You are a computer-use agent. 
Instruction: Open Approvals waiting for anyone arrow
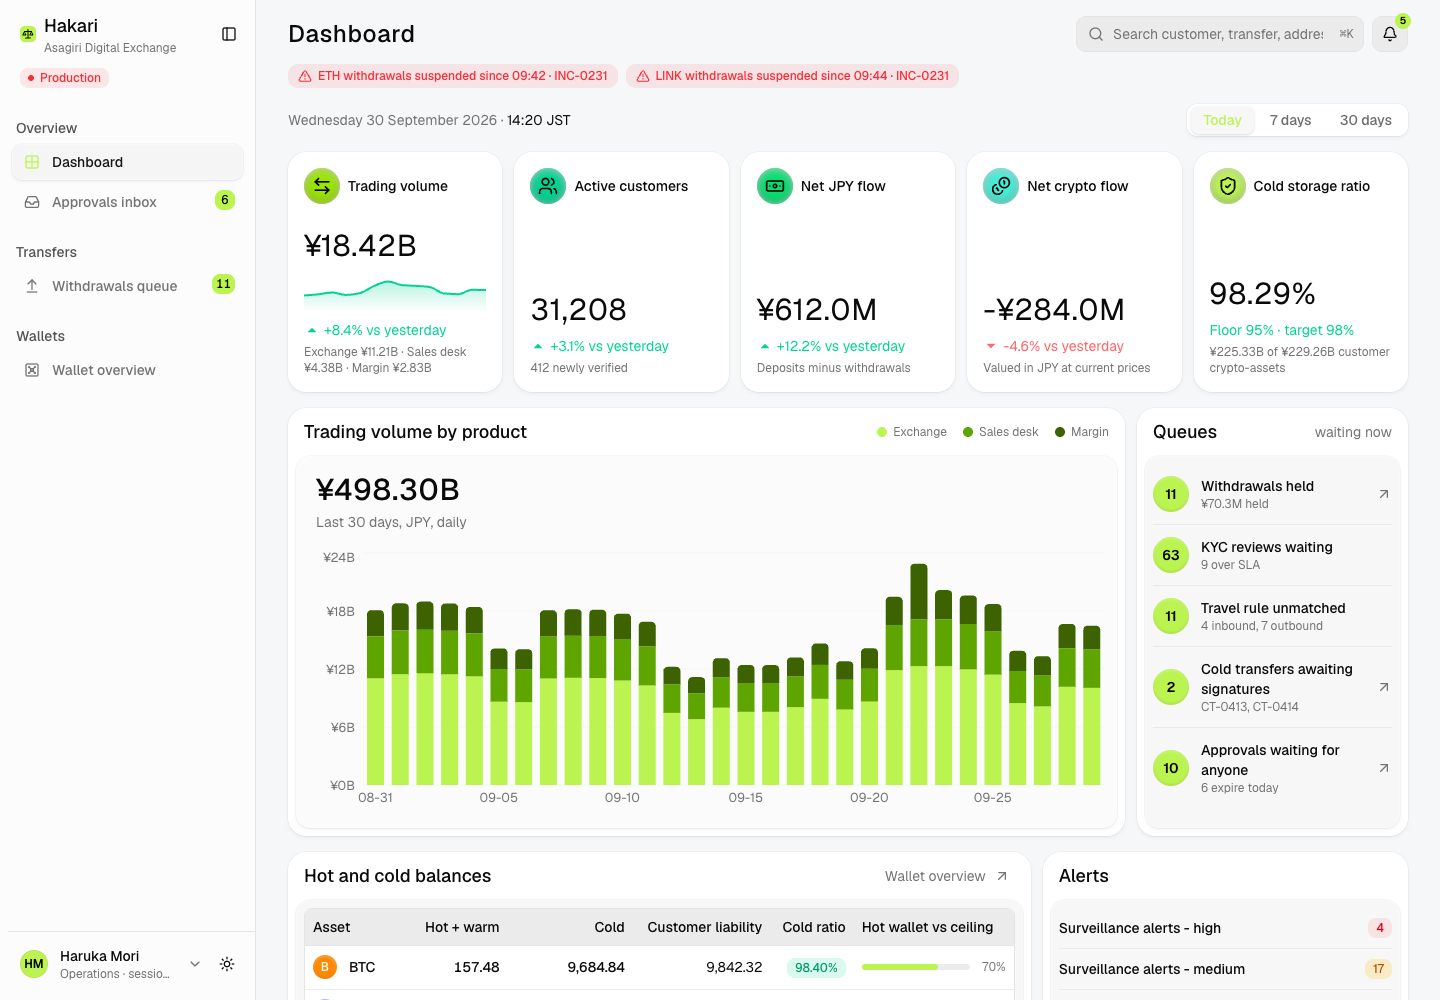pyautogui.click(x=1384, y=768)
